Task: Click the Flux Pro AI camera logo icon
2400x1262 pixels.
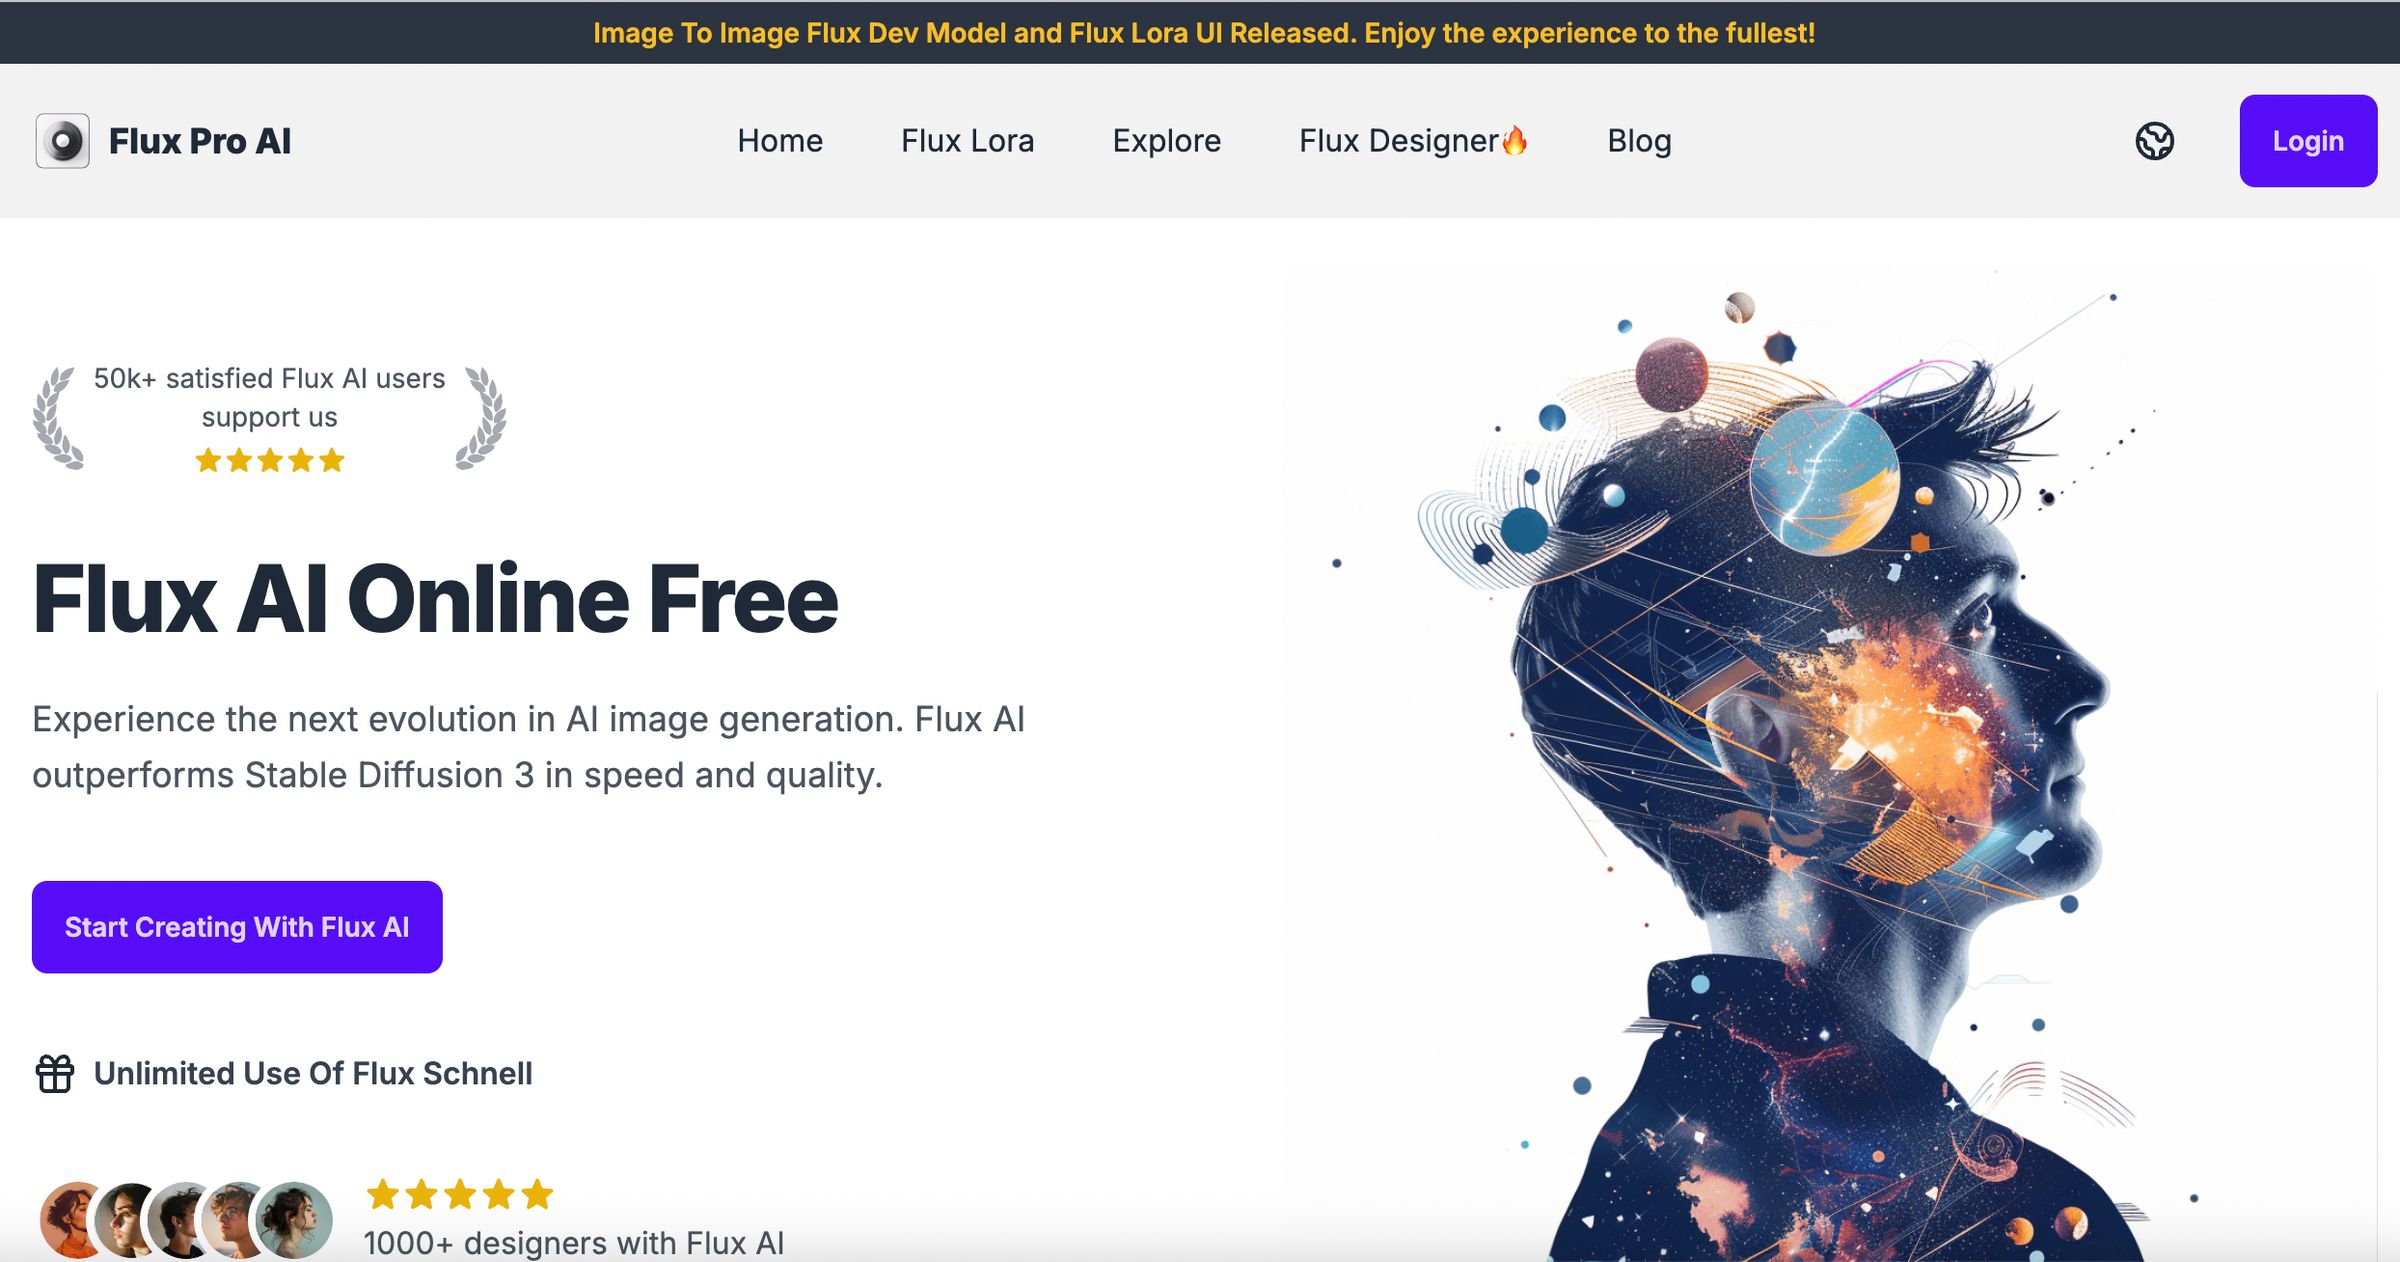Action: click(62, 141)
